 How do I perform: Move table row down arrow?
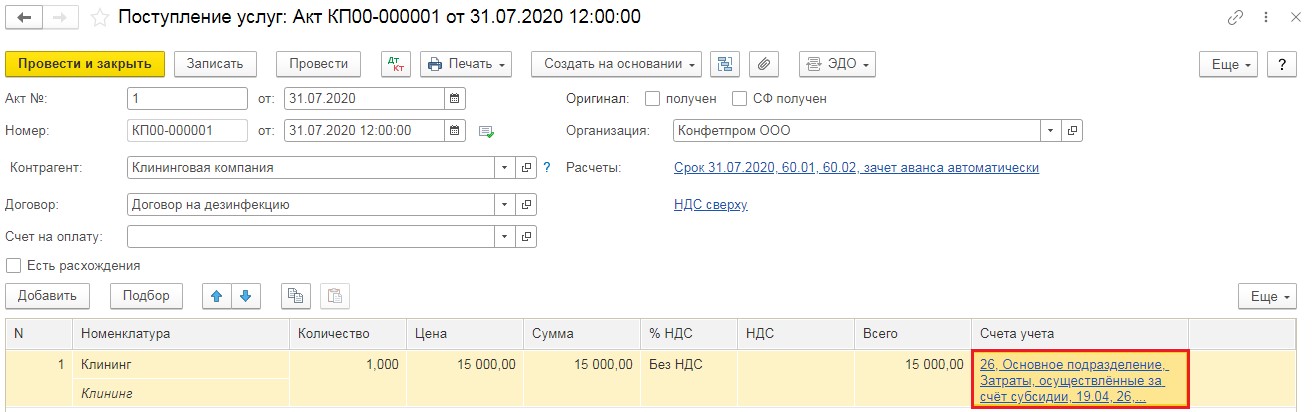[246, 295]
